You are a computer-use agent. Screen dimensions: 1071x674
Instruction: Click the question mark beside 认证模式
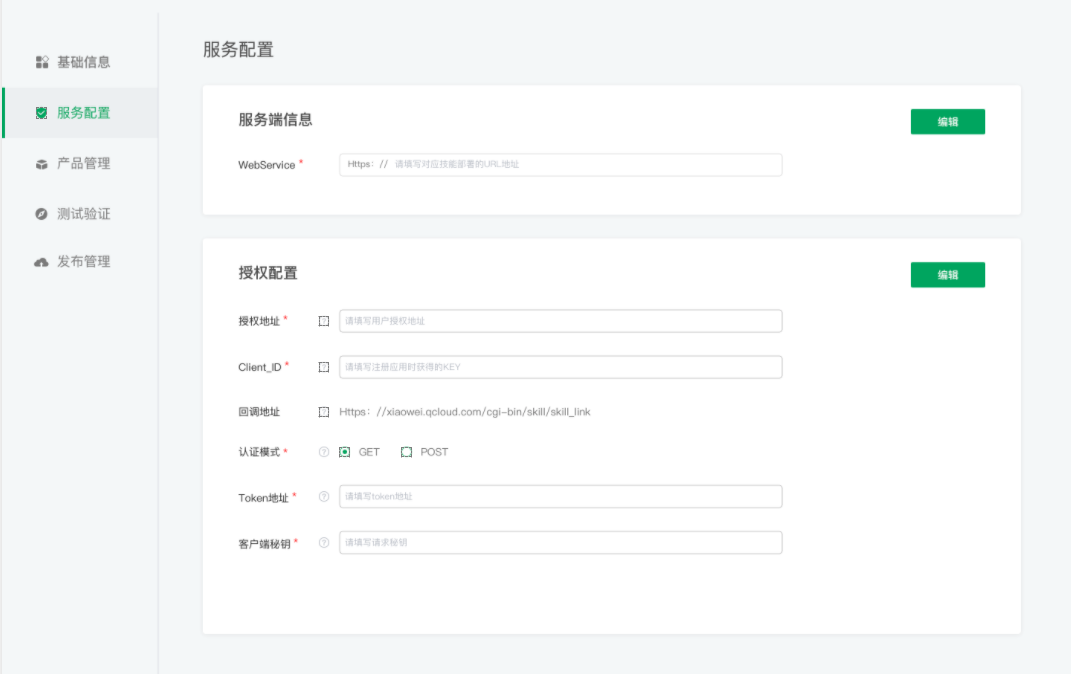click(322, 452)
